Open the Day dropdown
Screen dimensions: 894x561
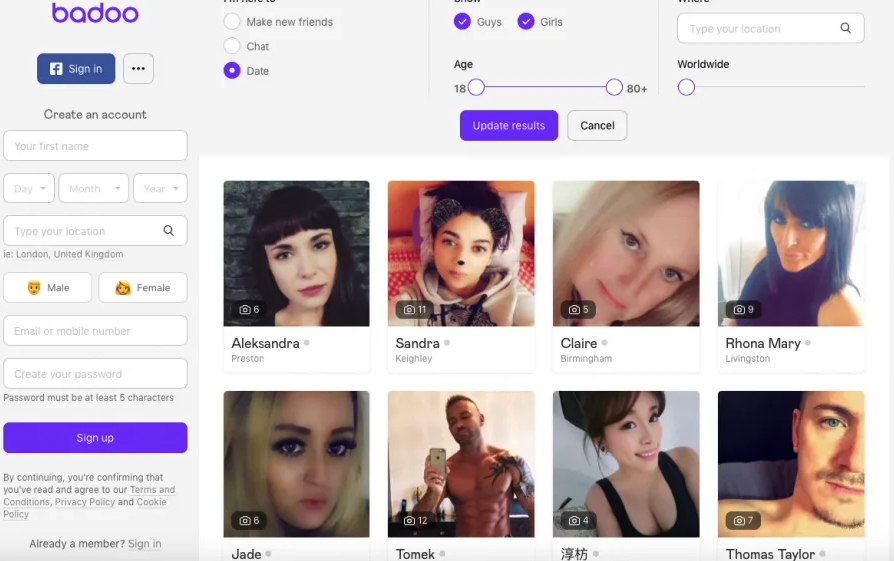click(29, 188)
